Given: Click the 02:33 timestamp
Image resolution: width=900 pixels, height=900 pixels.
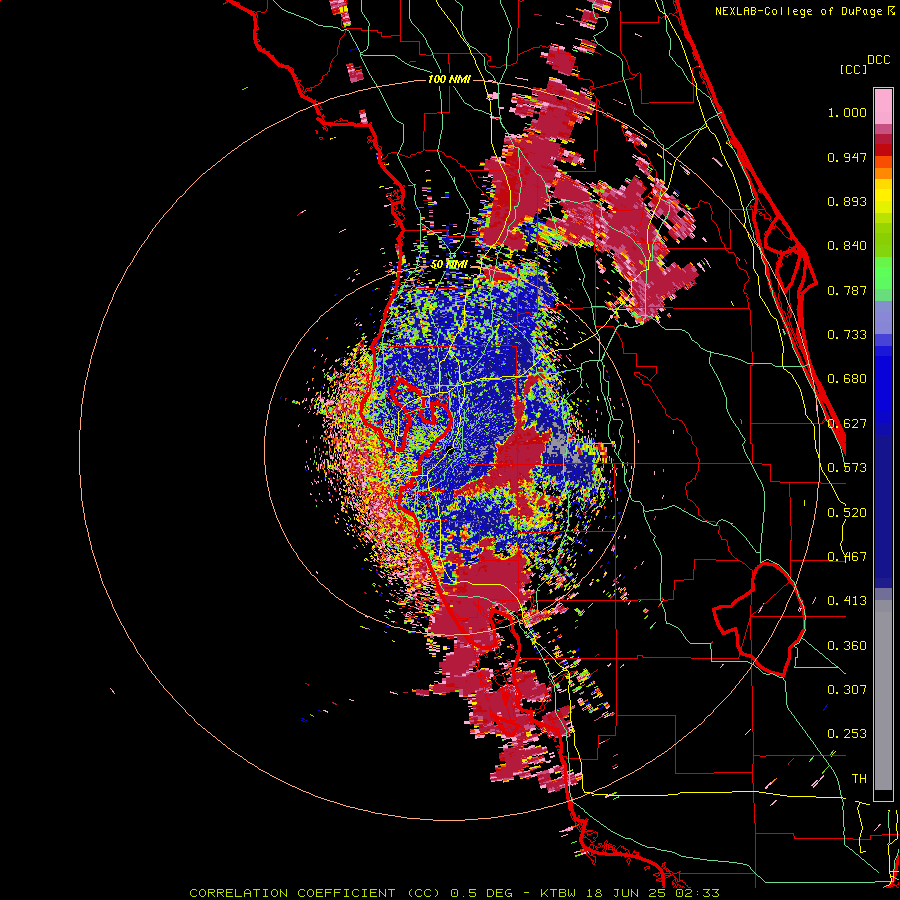Looking at the screenshot, I should [x=697, y=893].
